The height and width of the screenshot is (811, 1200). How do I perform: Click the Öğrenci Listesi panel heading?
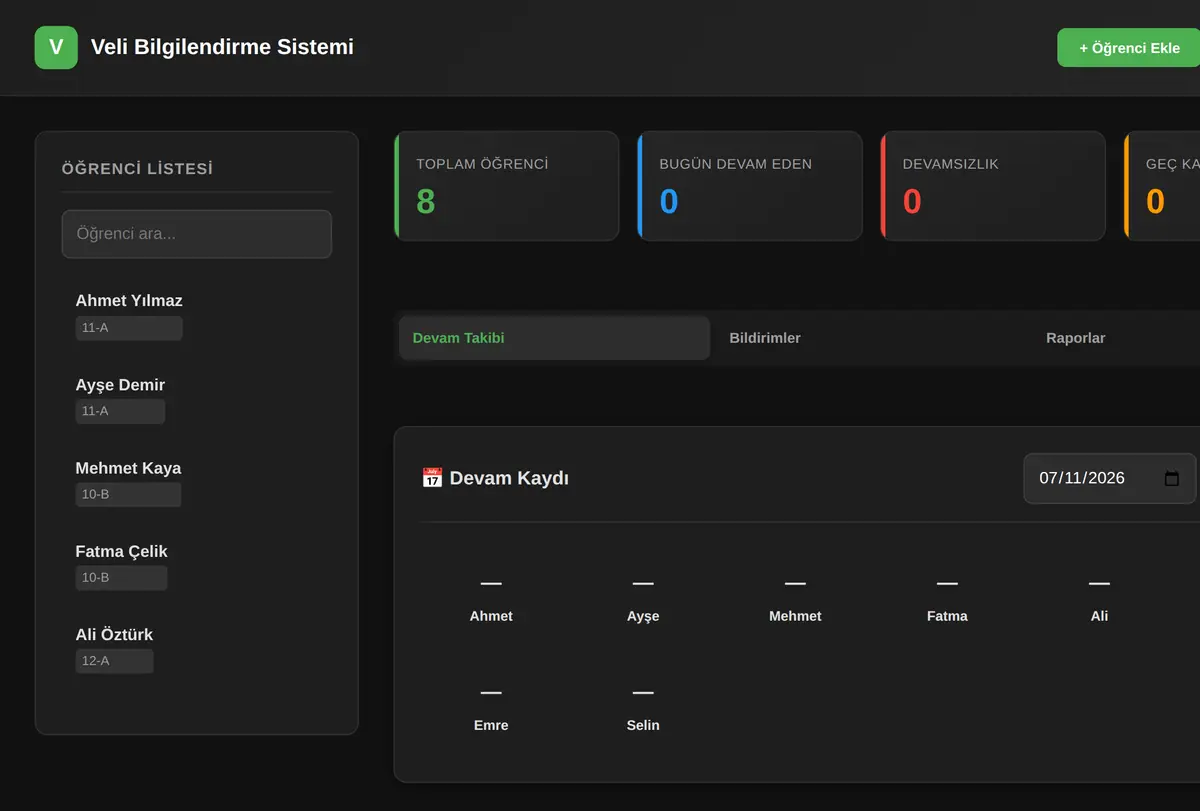(x=137, y=169)
